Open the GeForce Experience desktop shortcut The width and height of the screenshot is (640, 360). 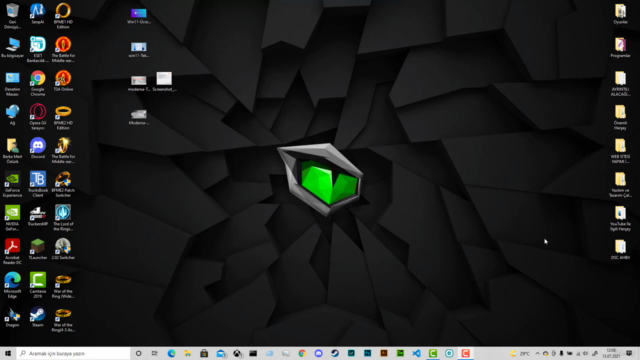12,184
